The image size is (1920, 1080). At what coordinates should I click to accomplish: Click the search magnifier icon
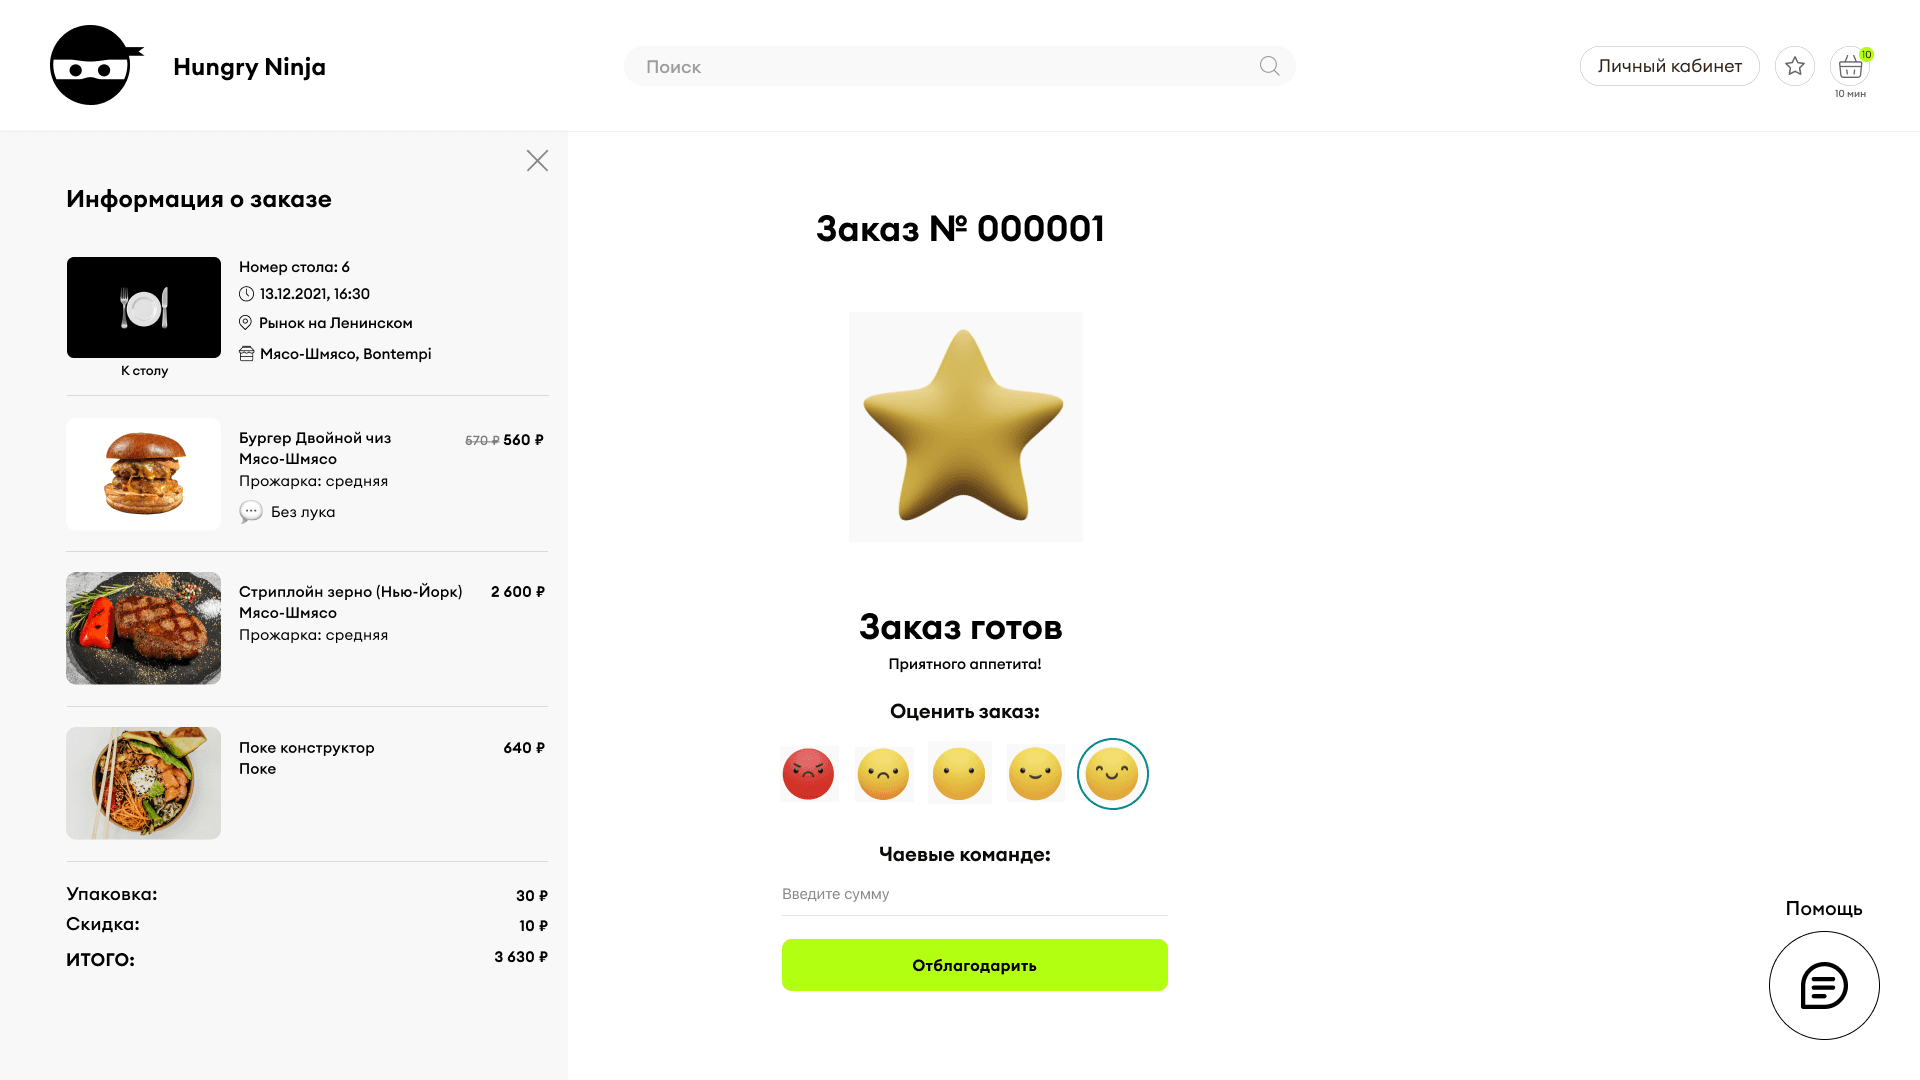pyautogui.click(x=1269, y=66)
